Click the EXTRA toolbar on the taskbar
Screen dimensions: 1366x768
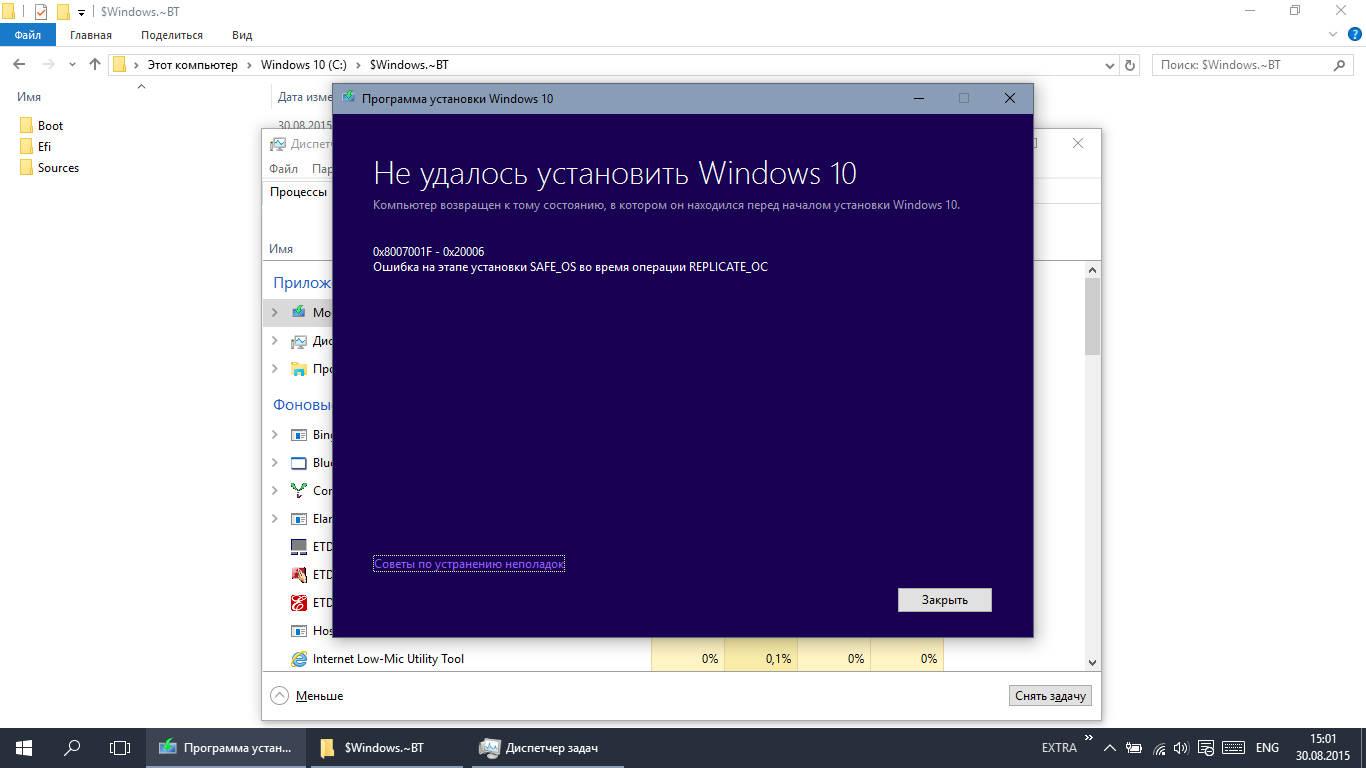click(1059, 747)
